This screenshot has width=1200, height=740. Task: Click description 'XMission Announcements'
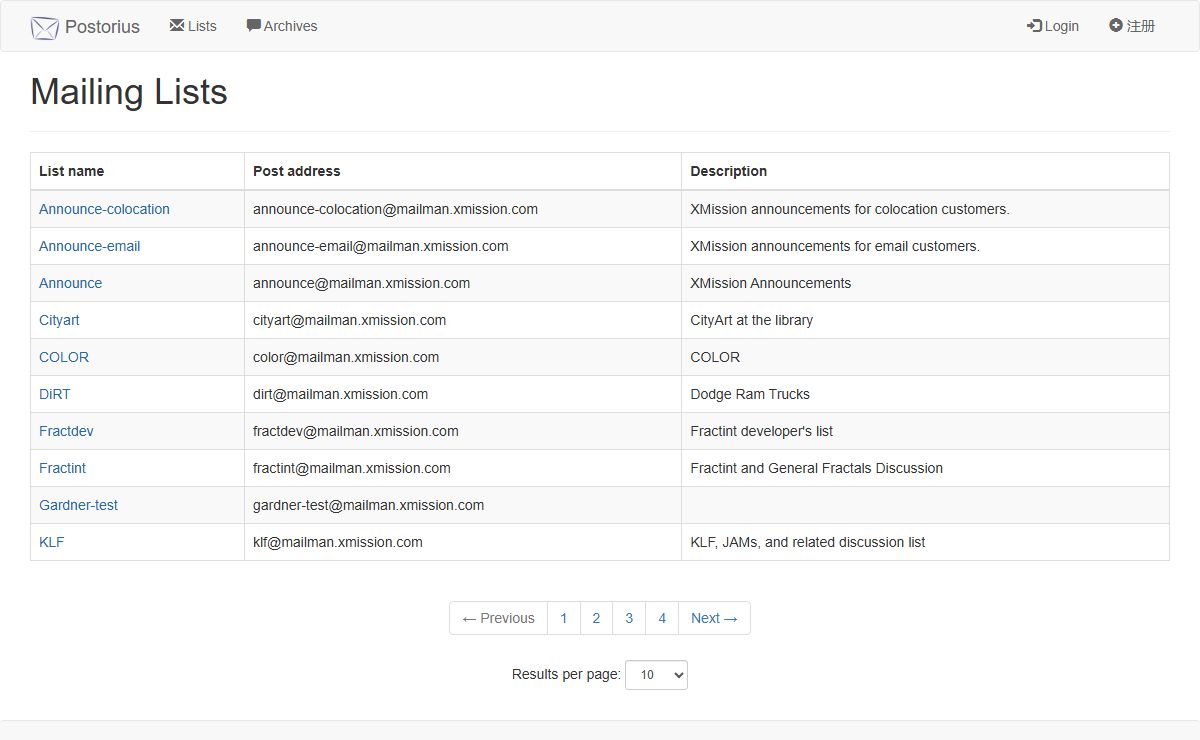click(x=770, y=283)
